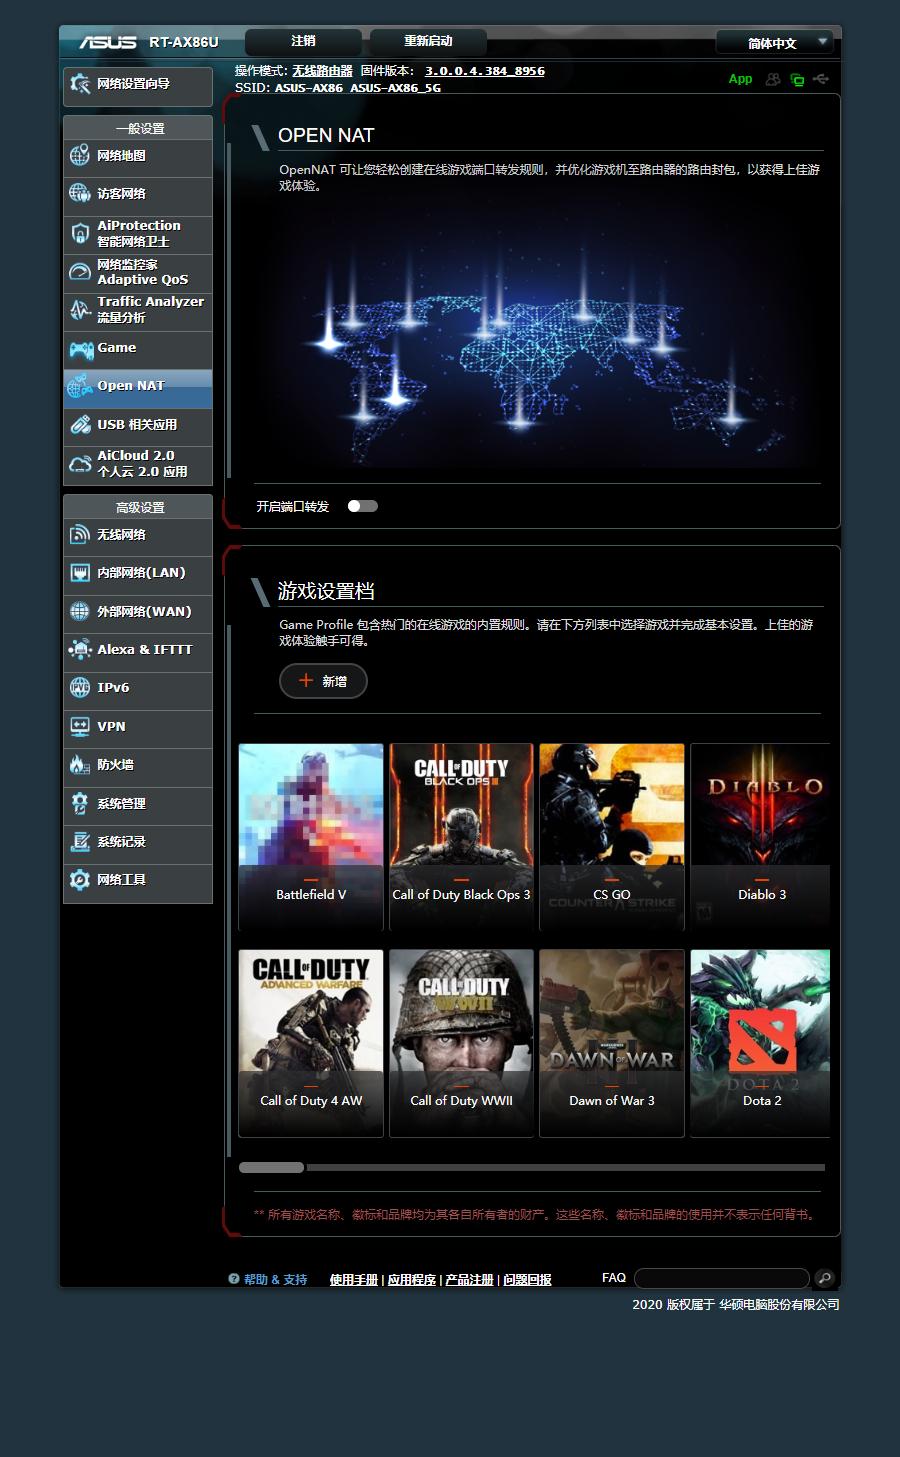Screen dimensions: 900x1457
Task: Enable the 开启端口转发 switch
Action: point(363,506)
